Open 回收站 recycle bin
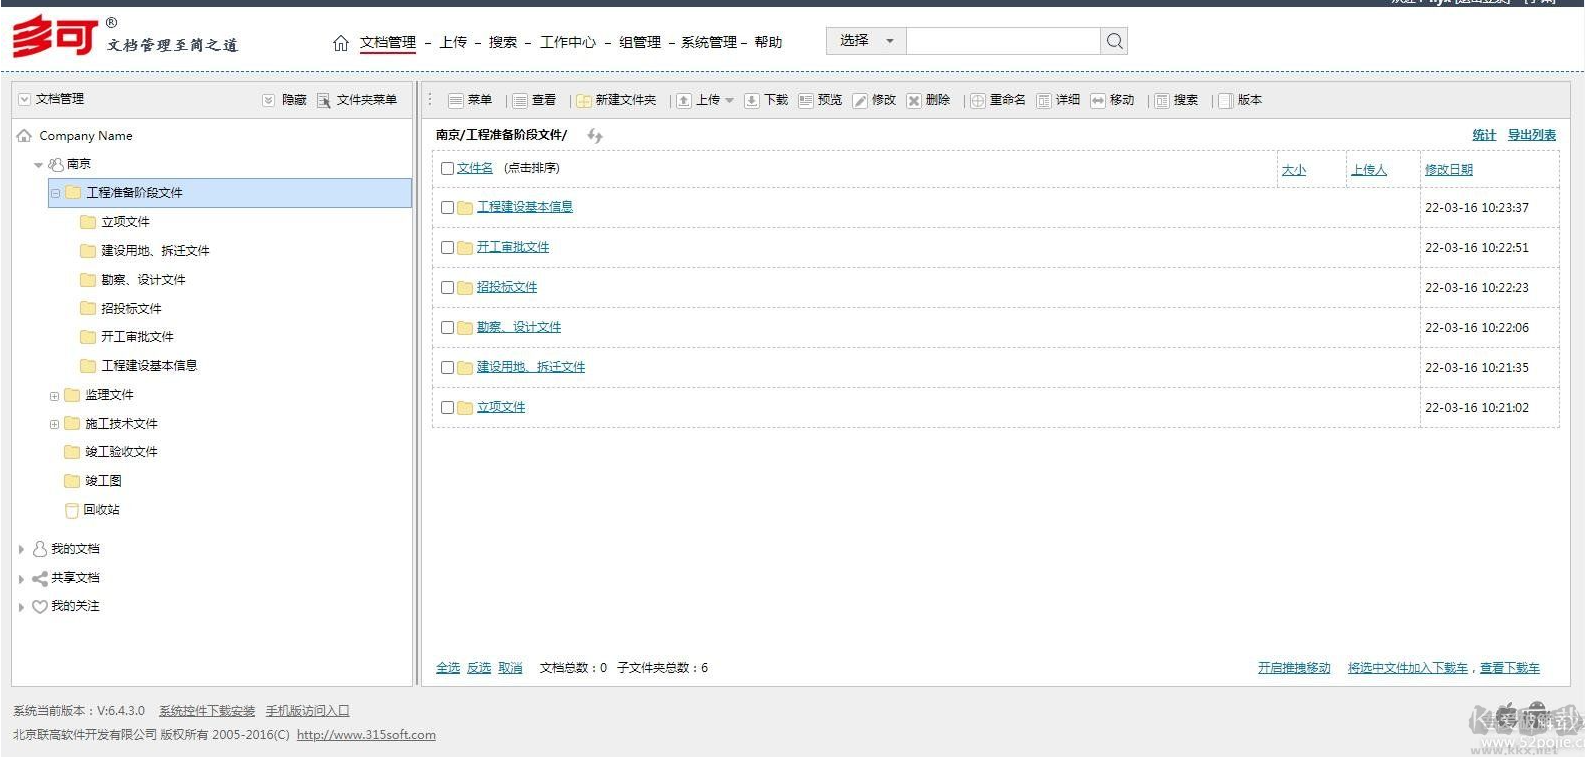The height and width of the screenshot is (757, 1585). point(92,510)
